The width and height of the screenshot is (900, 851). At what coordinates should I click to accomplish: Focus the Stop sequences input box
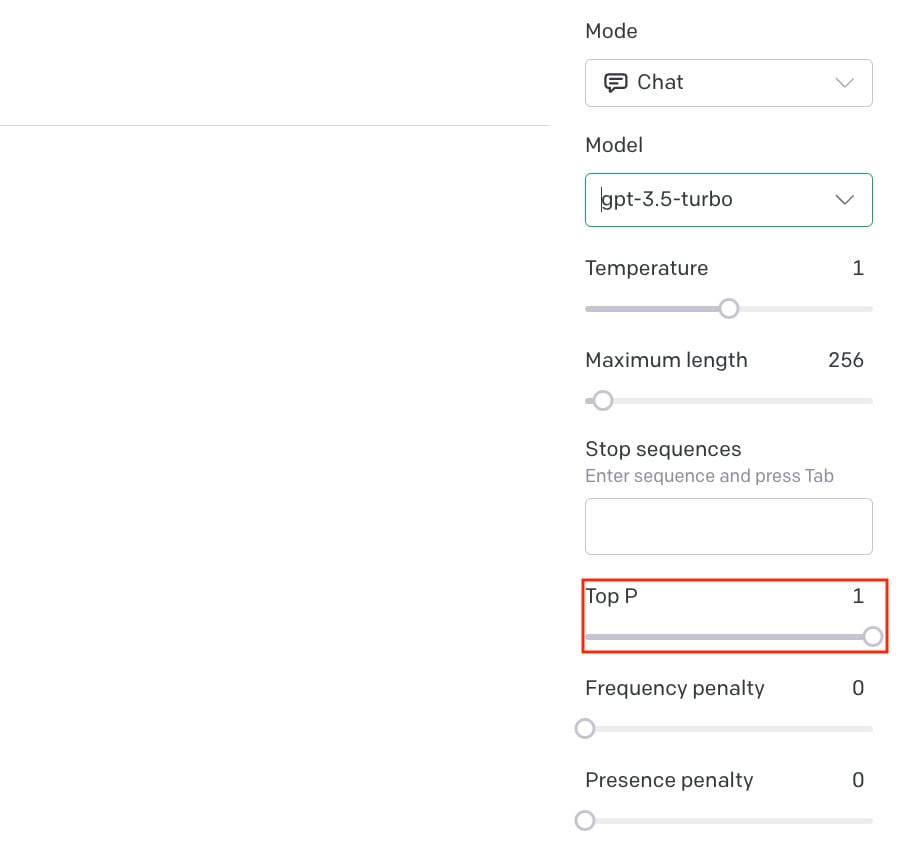[728, 526]
